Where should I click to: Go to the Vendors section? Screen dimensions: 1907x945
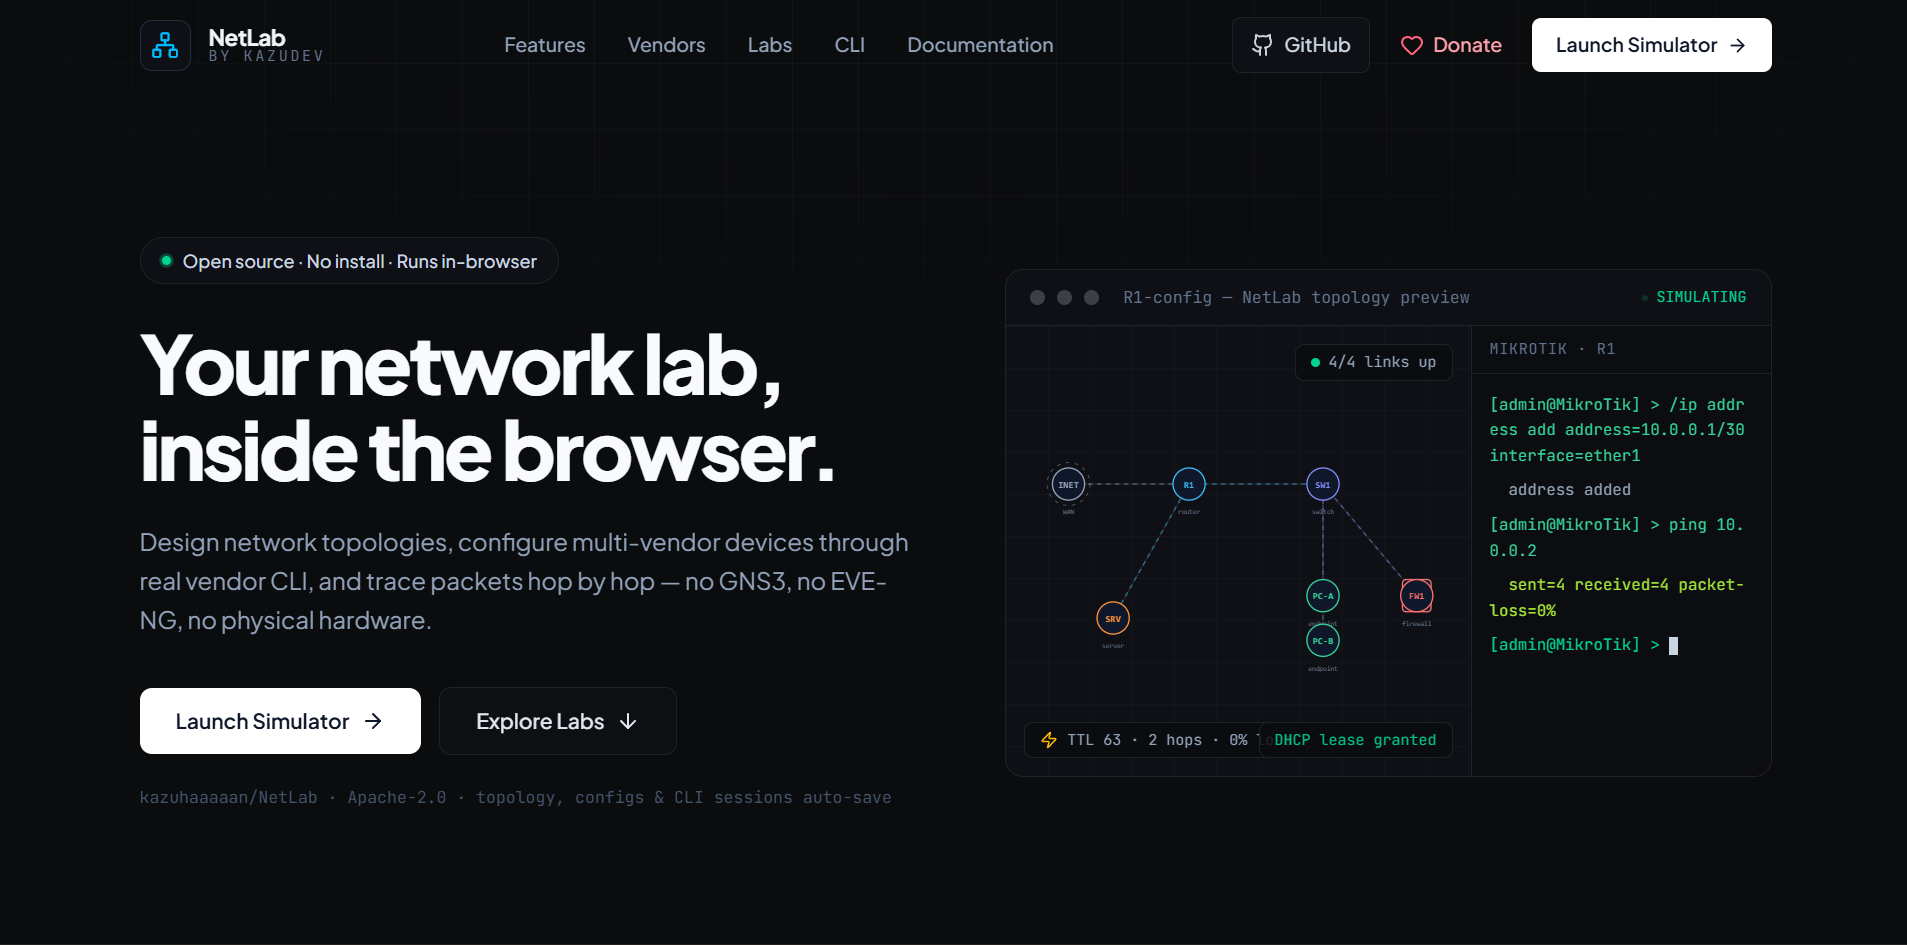click(666, 45)
